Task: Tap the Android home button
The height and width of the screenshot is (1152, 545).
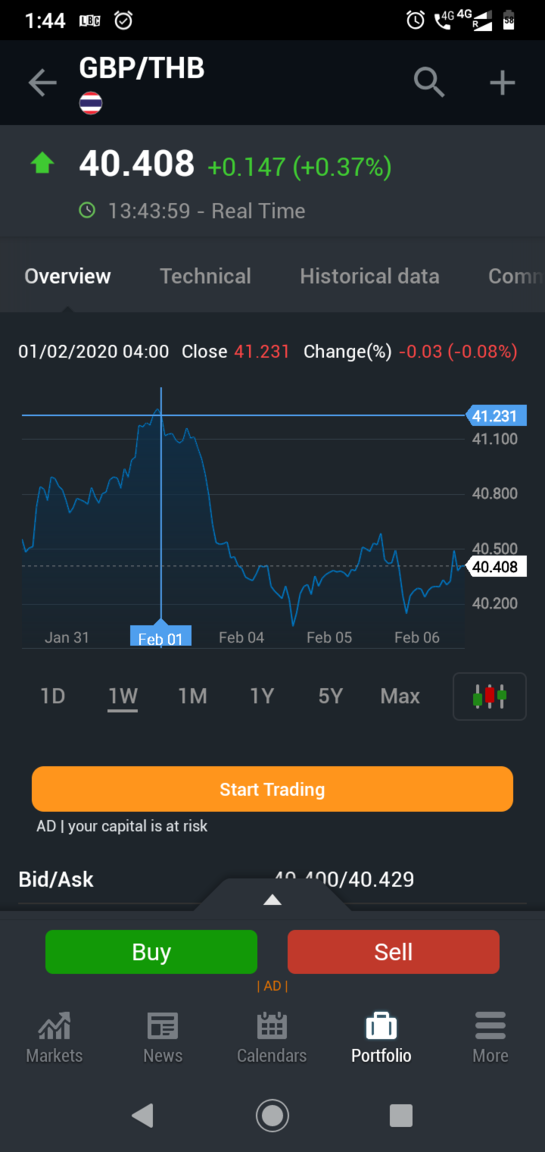Action: (x=272, y=1115)
